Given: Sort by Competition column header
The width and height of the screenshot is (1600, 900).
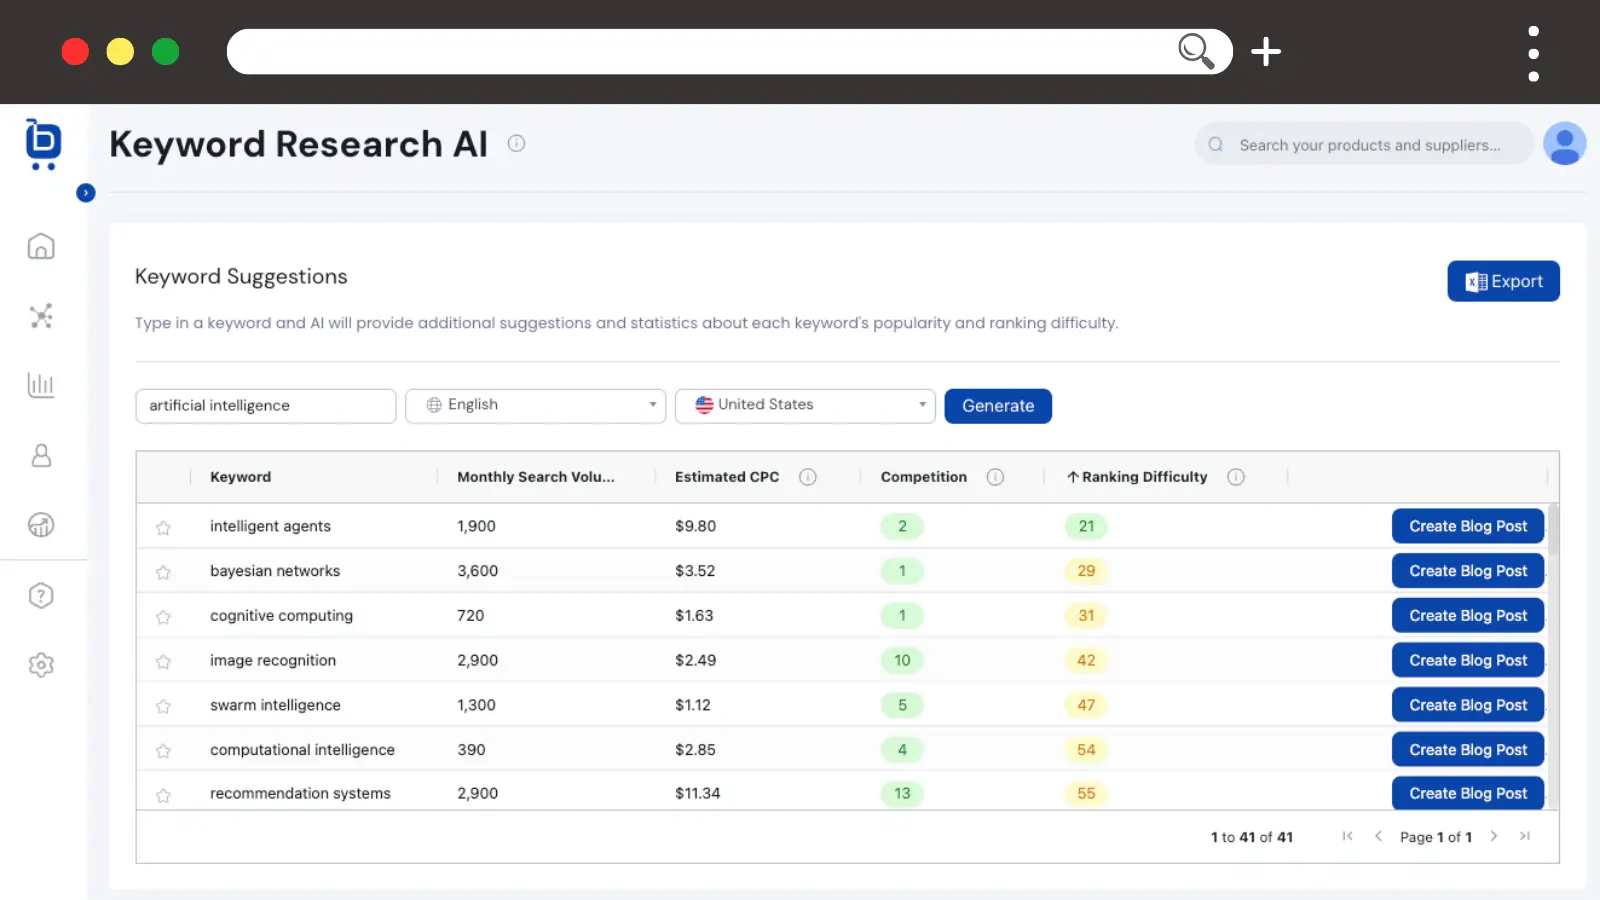Looking at the screenshot, I should [x=924, y=477].
